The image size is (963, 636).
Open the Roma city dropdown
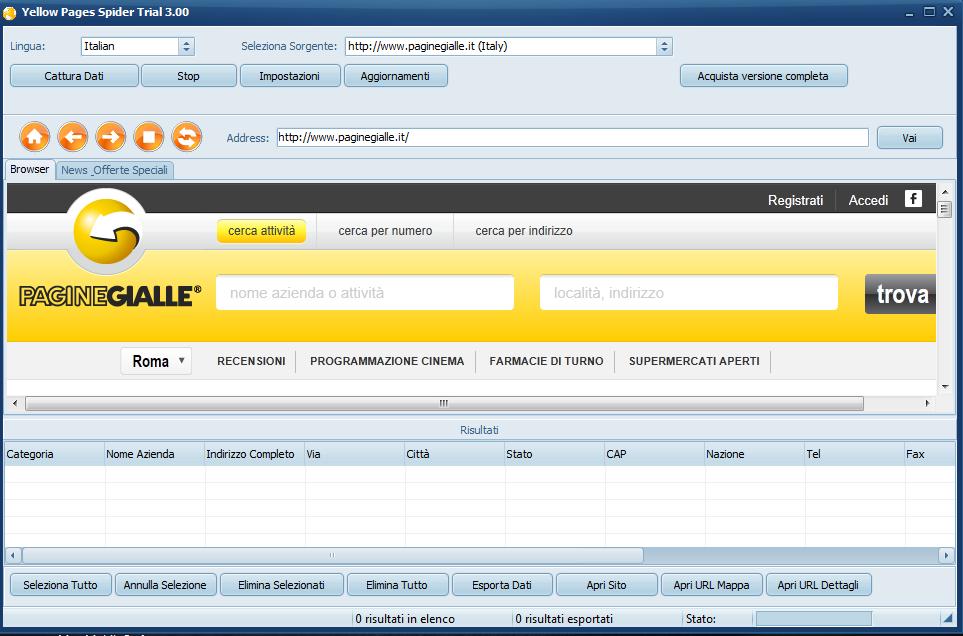[156, 361]
